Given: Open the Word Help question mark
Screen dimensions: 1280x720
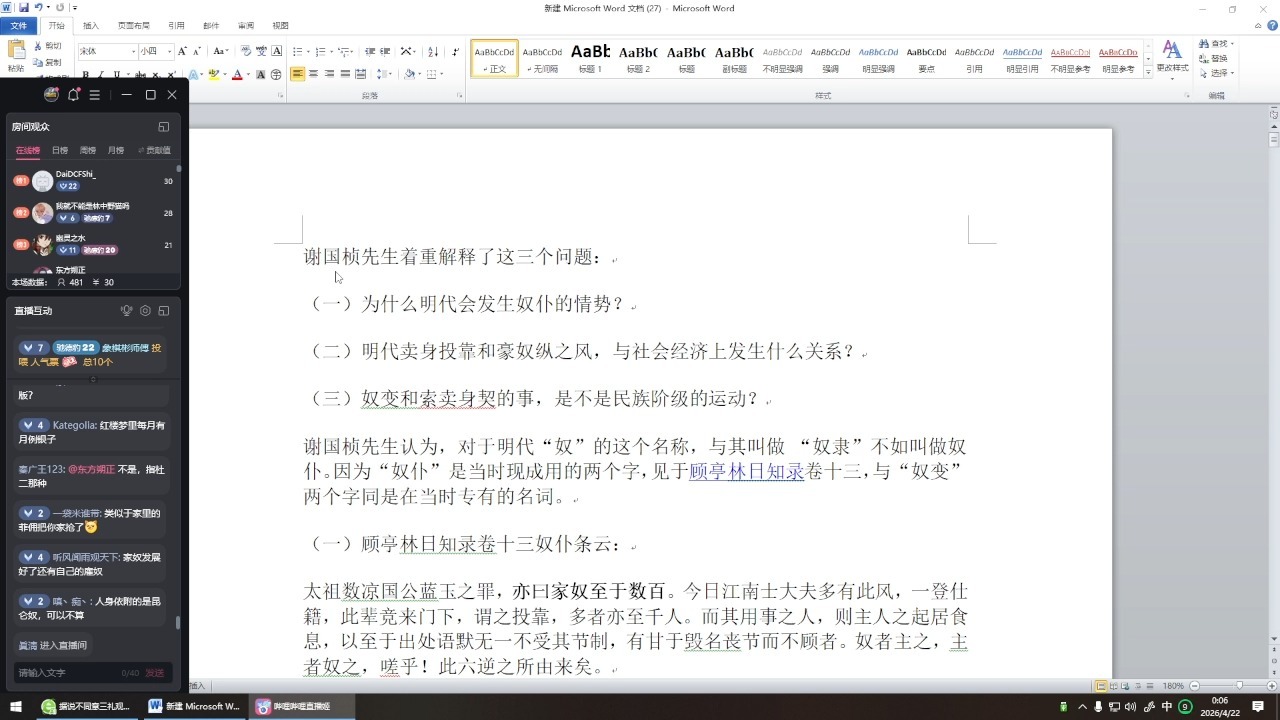Looking at the screenshot, I should point(1270,25).
